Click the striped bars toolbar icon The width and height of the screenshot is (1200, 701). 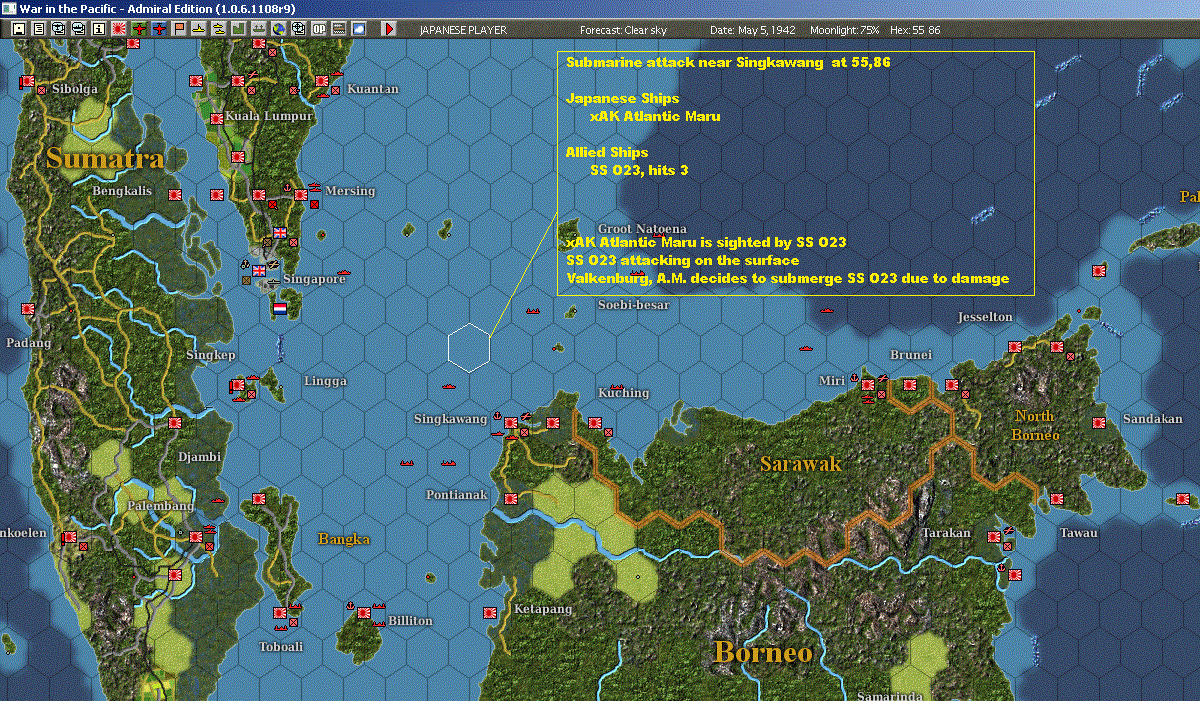339,29
